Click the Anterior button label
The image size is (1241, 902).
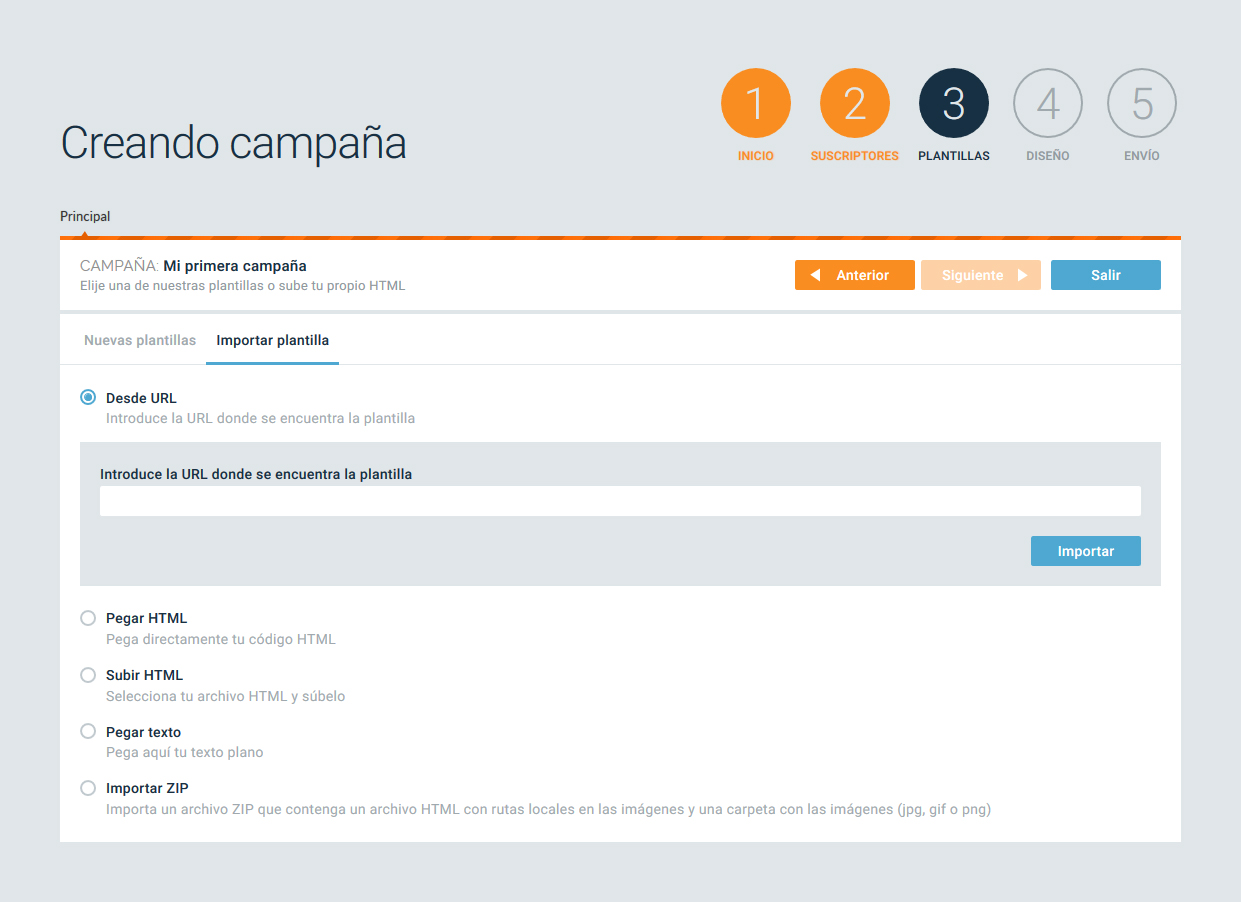tap(862, 275)
